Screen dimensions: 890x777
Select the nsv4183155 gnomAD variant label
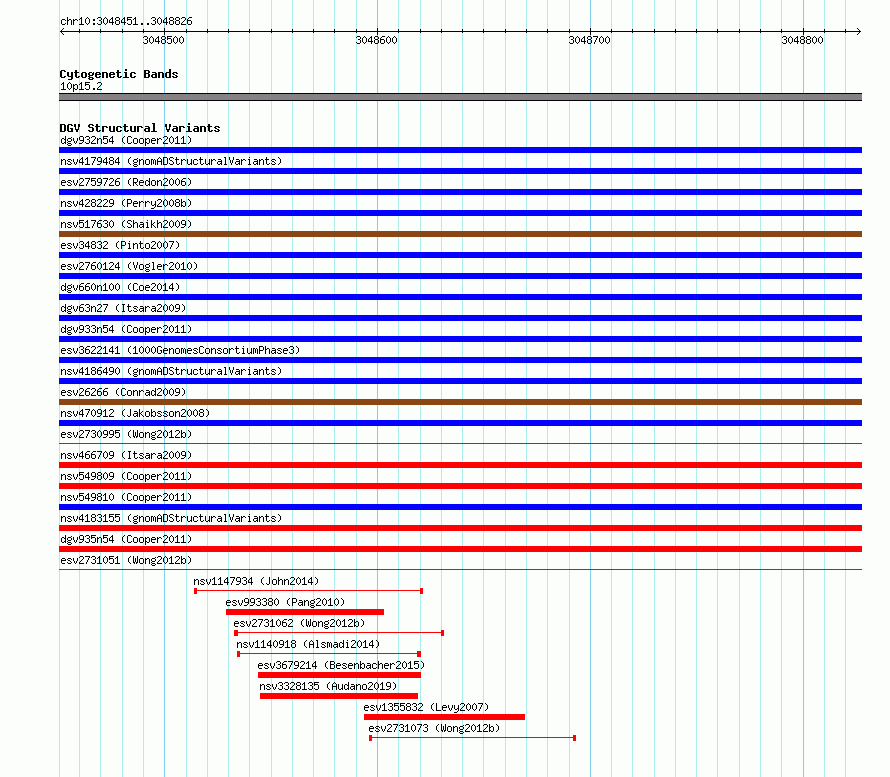click(171, 518)
